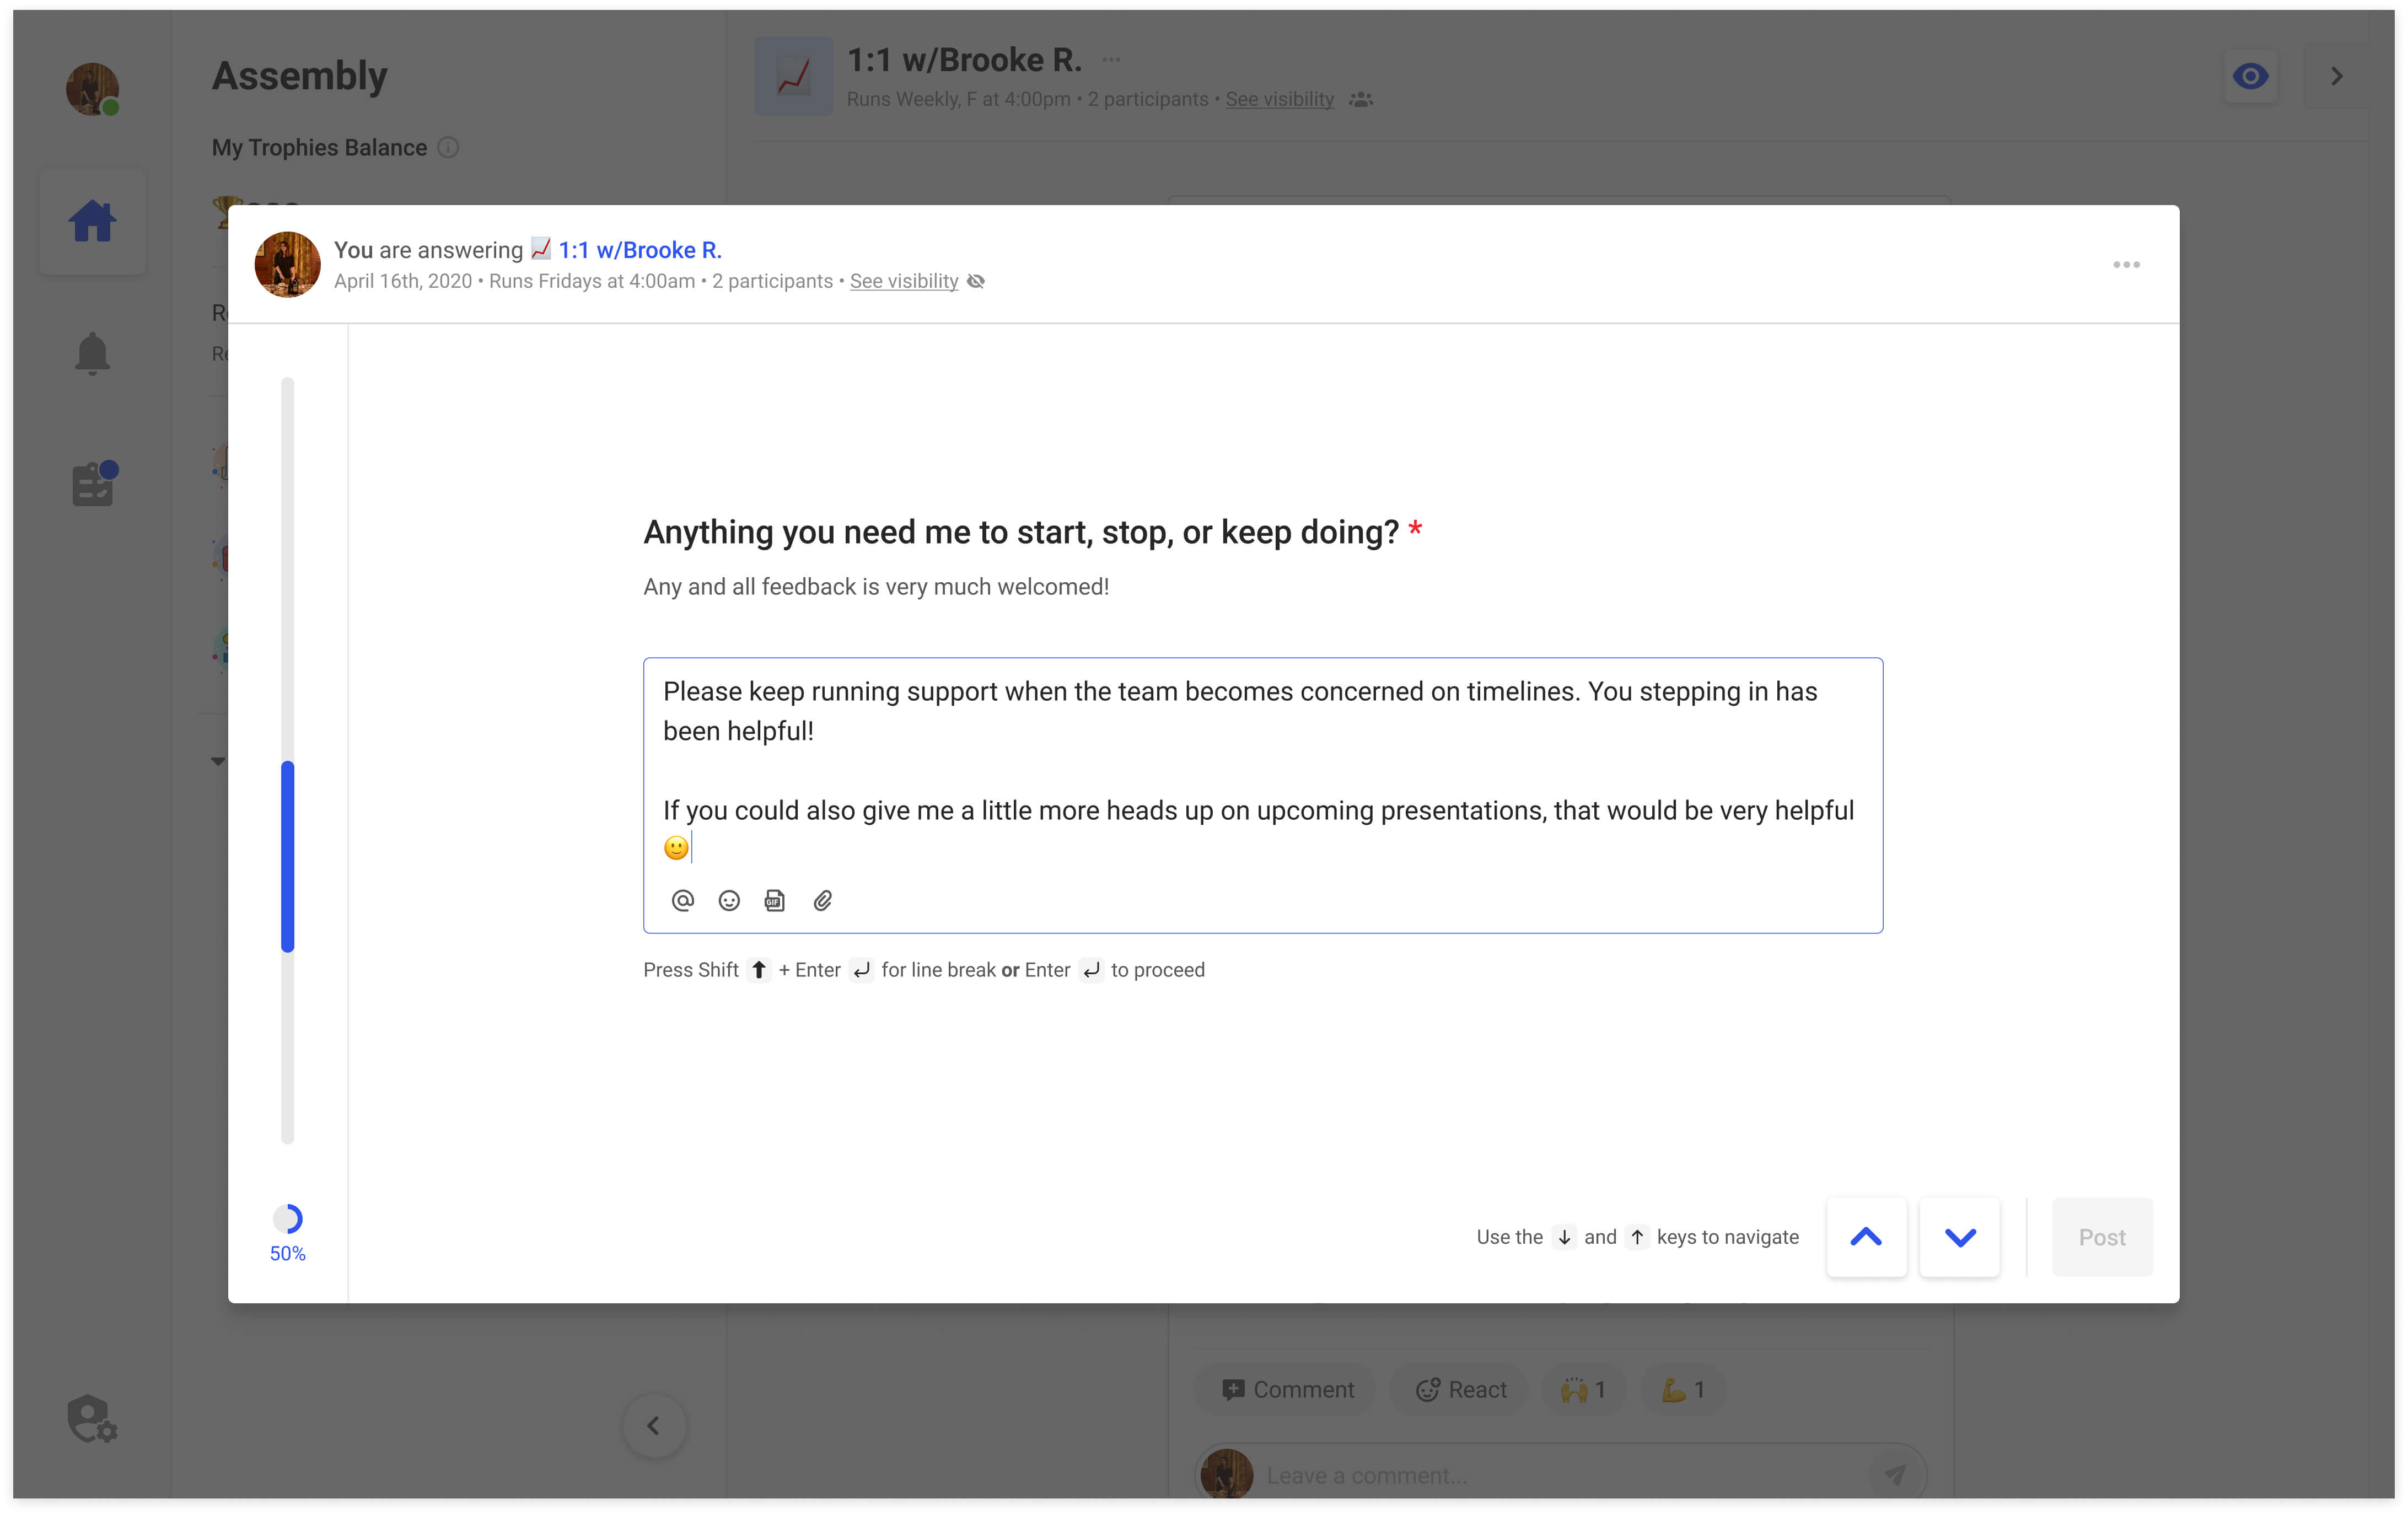Click the profile avatar at top of sidebar
The width and height of the screenshot is (2408, 1515).
93,90
